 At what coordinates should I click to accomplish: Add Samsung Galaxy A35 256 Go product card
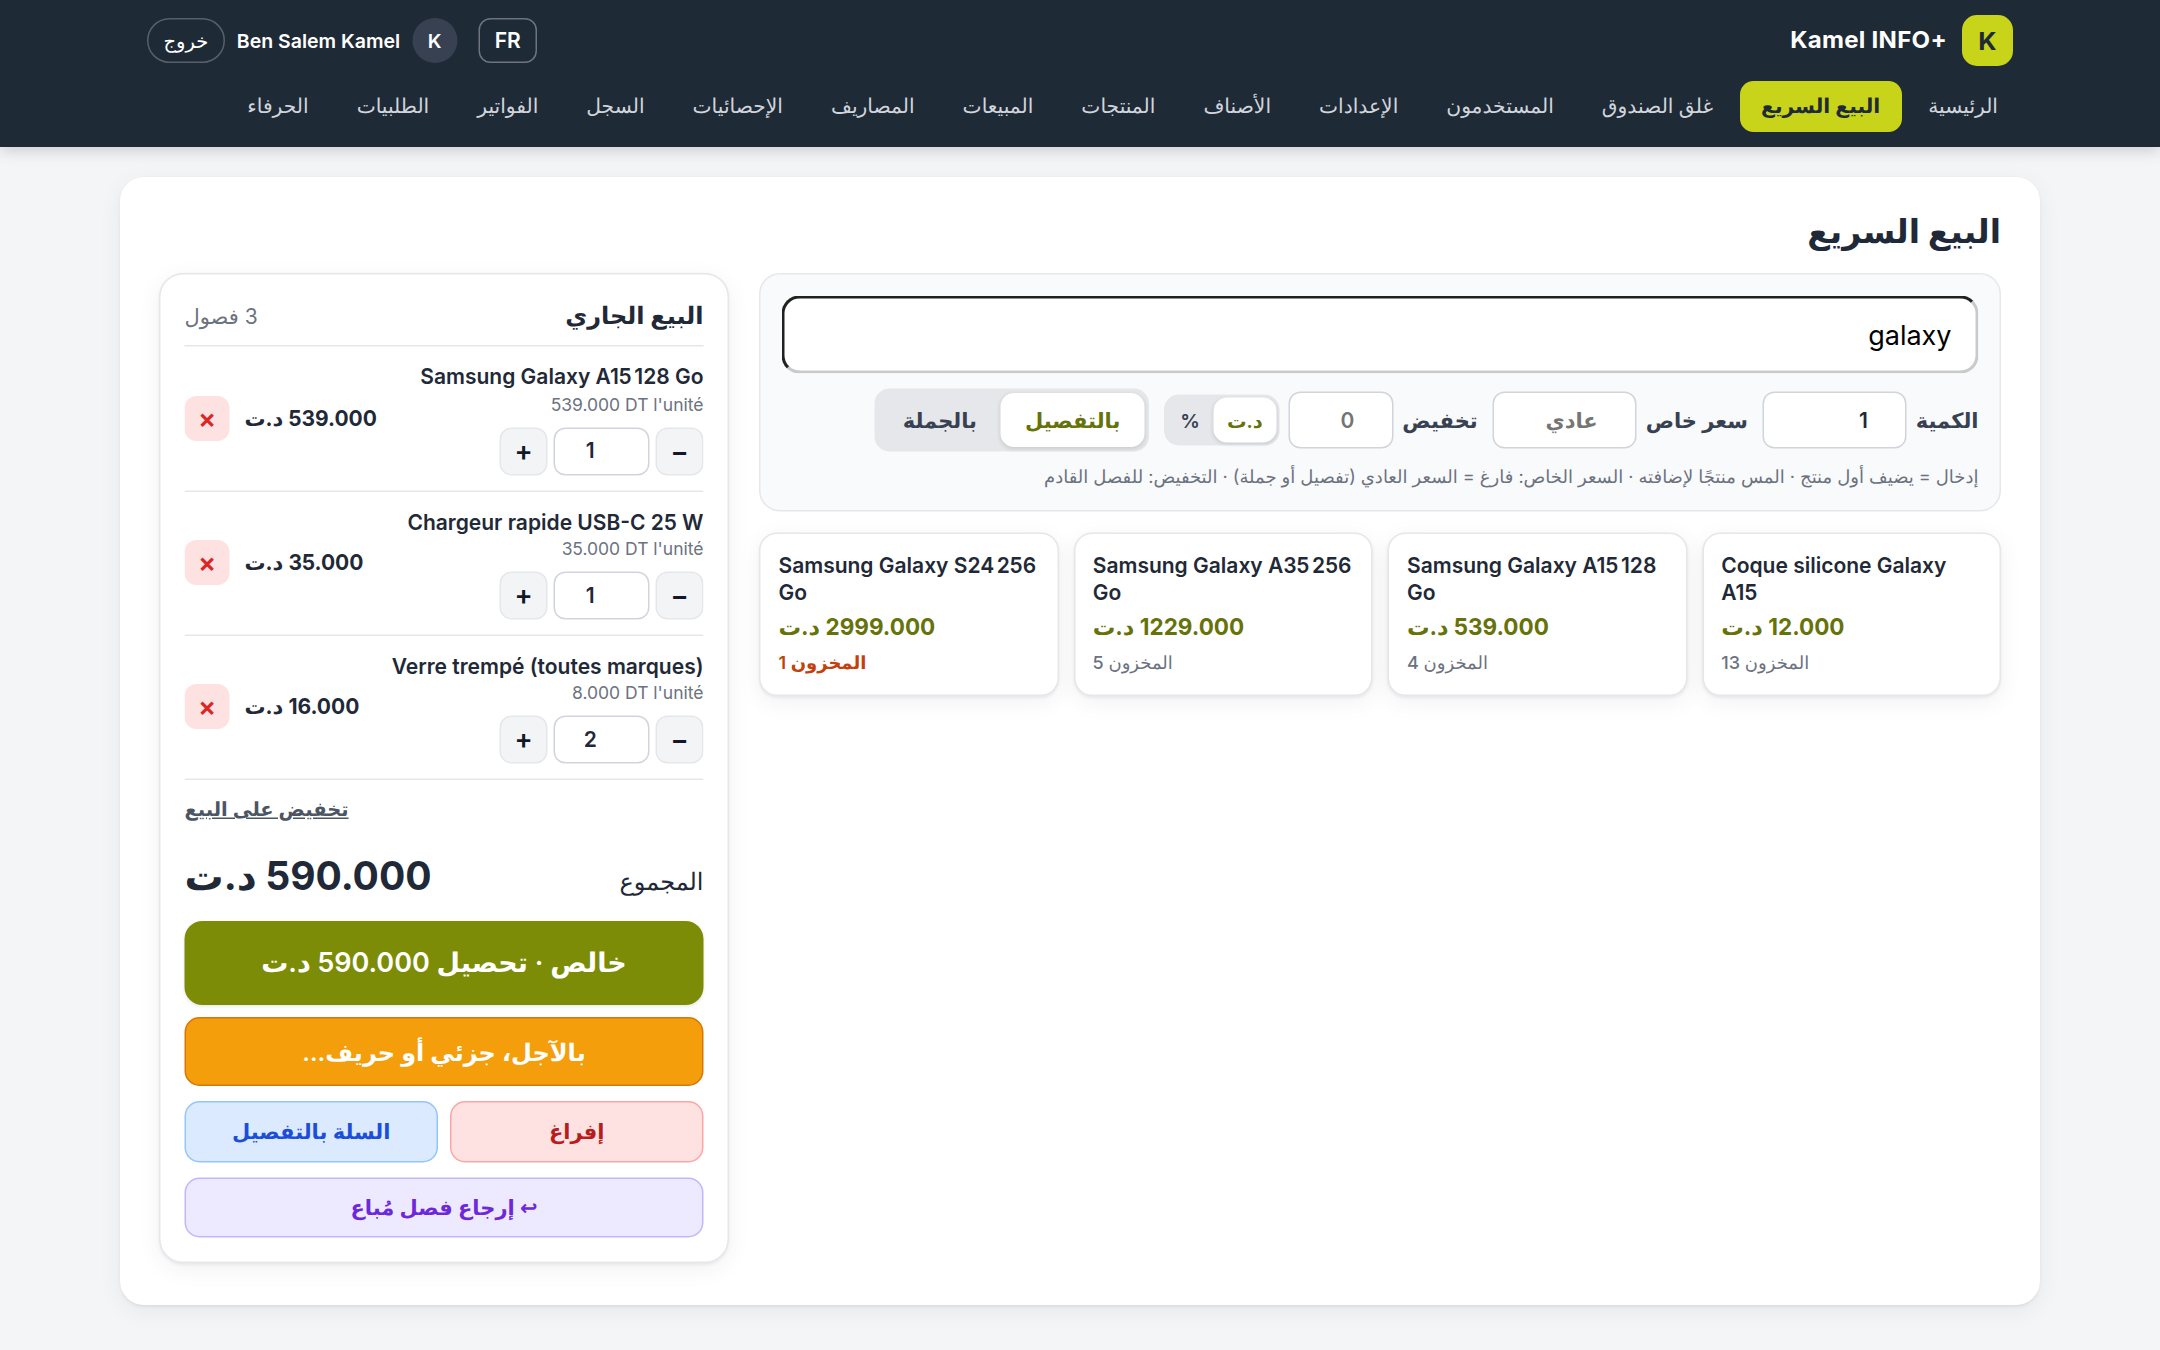pyautogui.click(x=1223, y=614)
